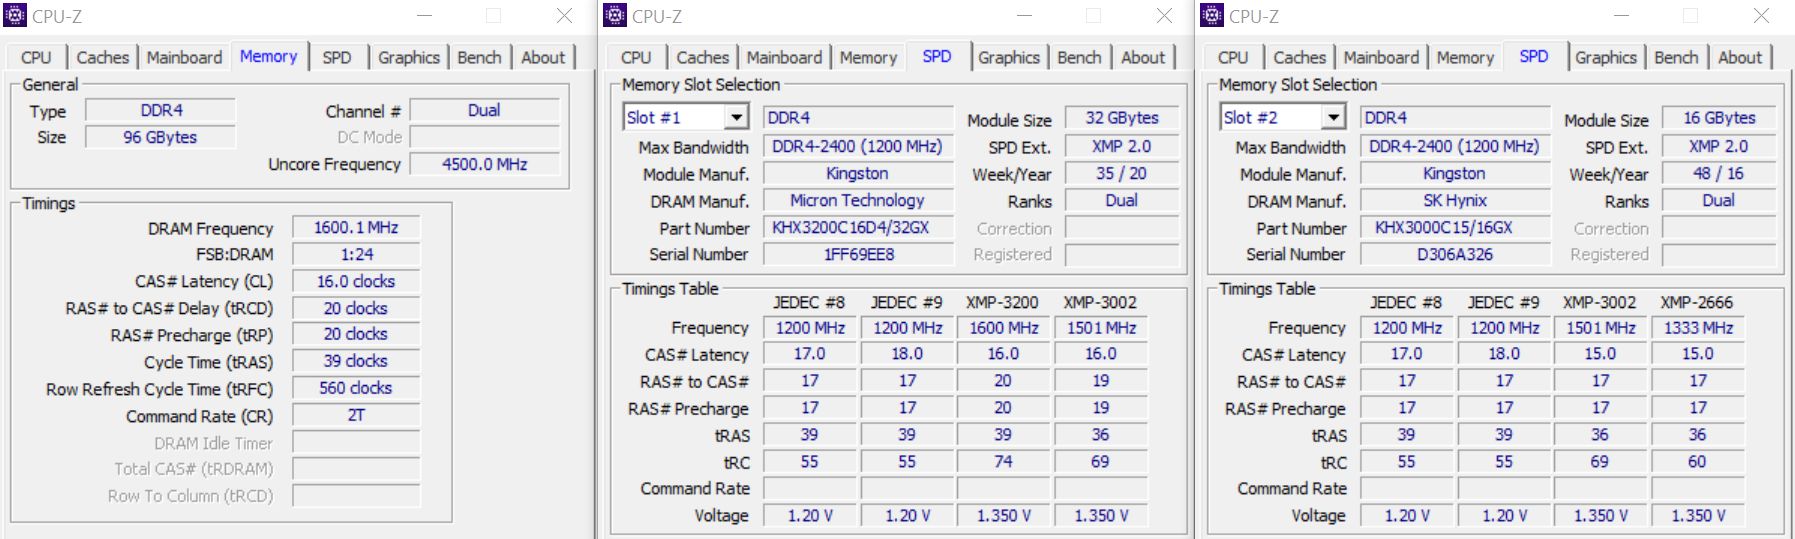Open Caches tab in third window
Viewport: 1795px width, 539px height.
click(x=1300, y=57)
